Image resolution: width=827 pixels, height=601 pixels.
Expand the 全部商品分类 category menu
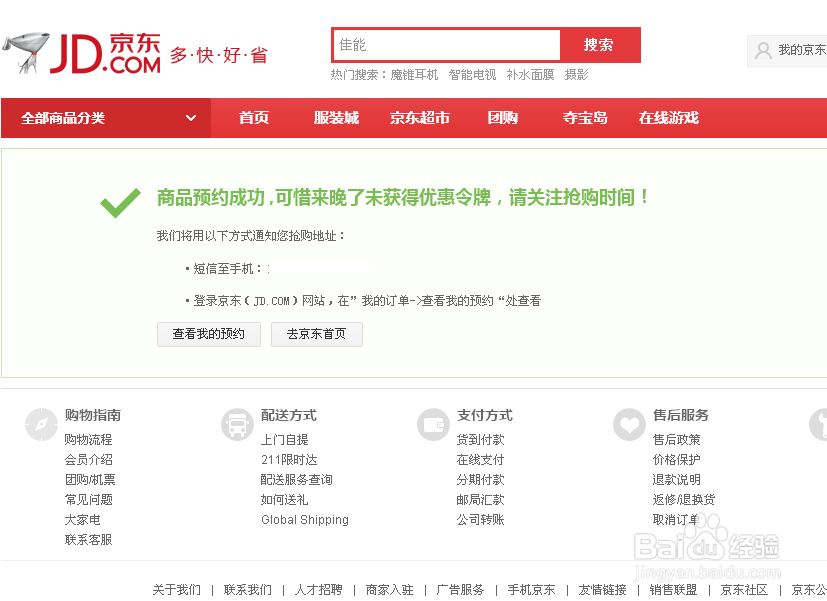click(100, 118)
